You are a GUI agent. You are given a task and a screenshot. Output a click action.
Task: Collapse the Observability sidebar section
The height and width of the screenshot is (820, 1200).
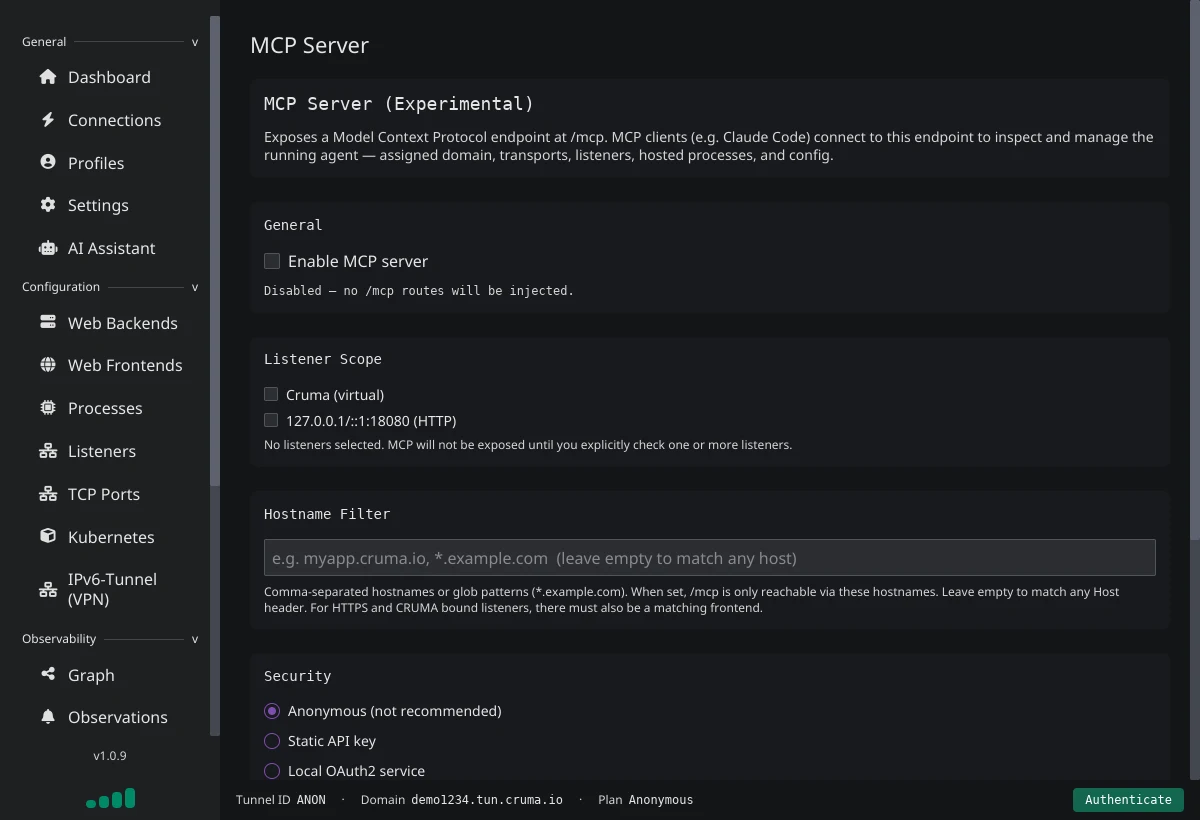[x=195, y=639]
